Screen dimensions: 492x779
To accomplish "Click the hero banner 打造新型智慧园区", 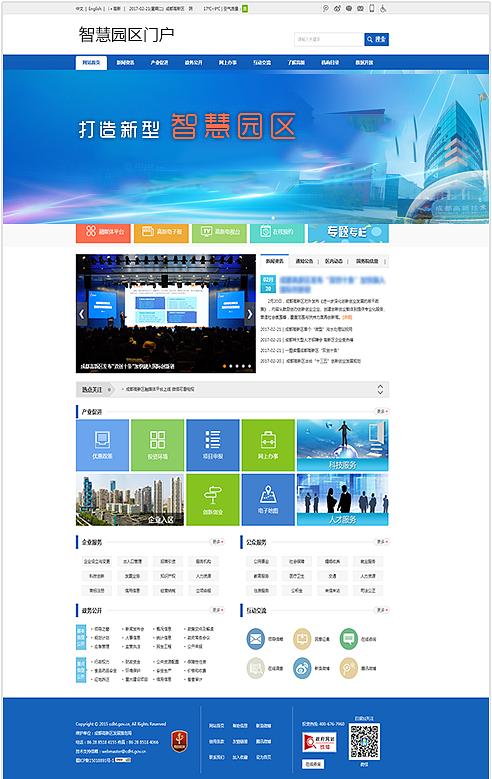I will pyautogui.click(x=246, y=147).
